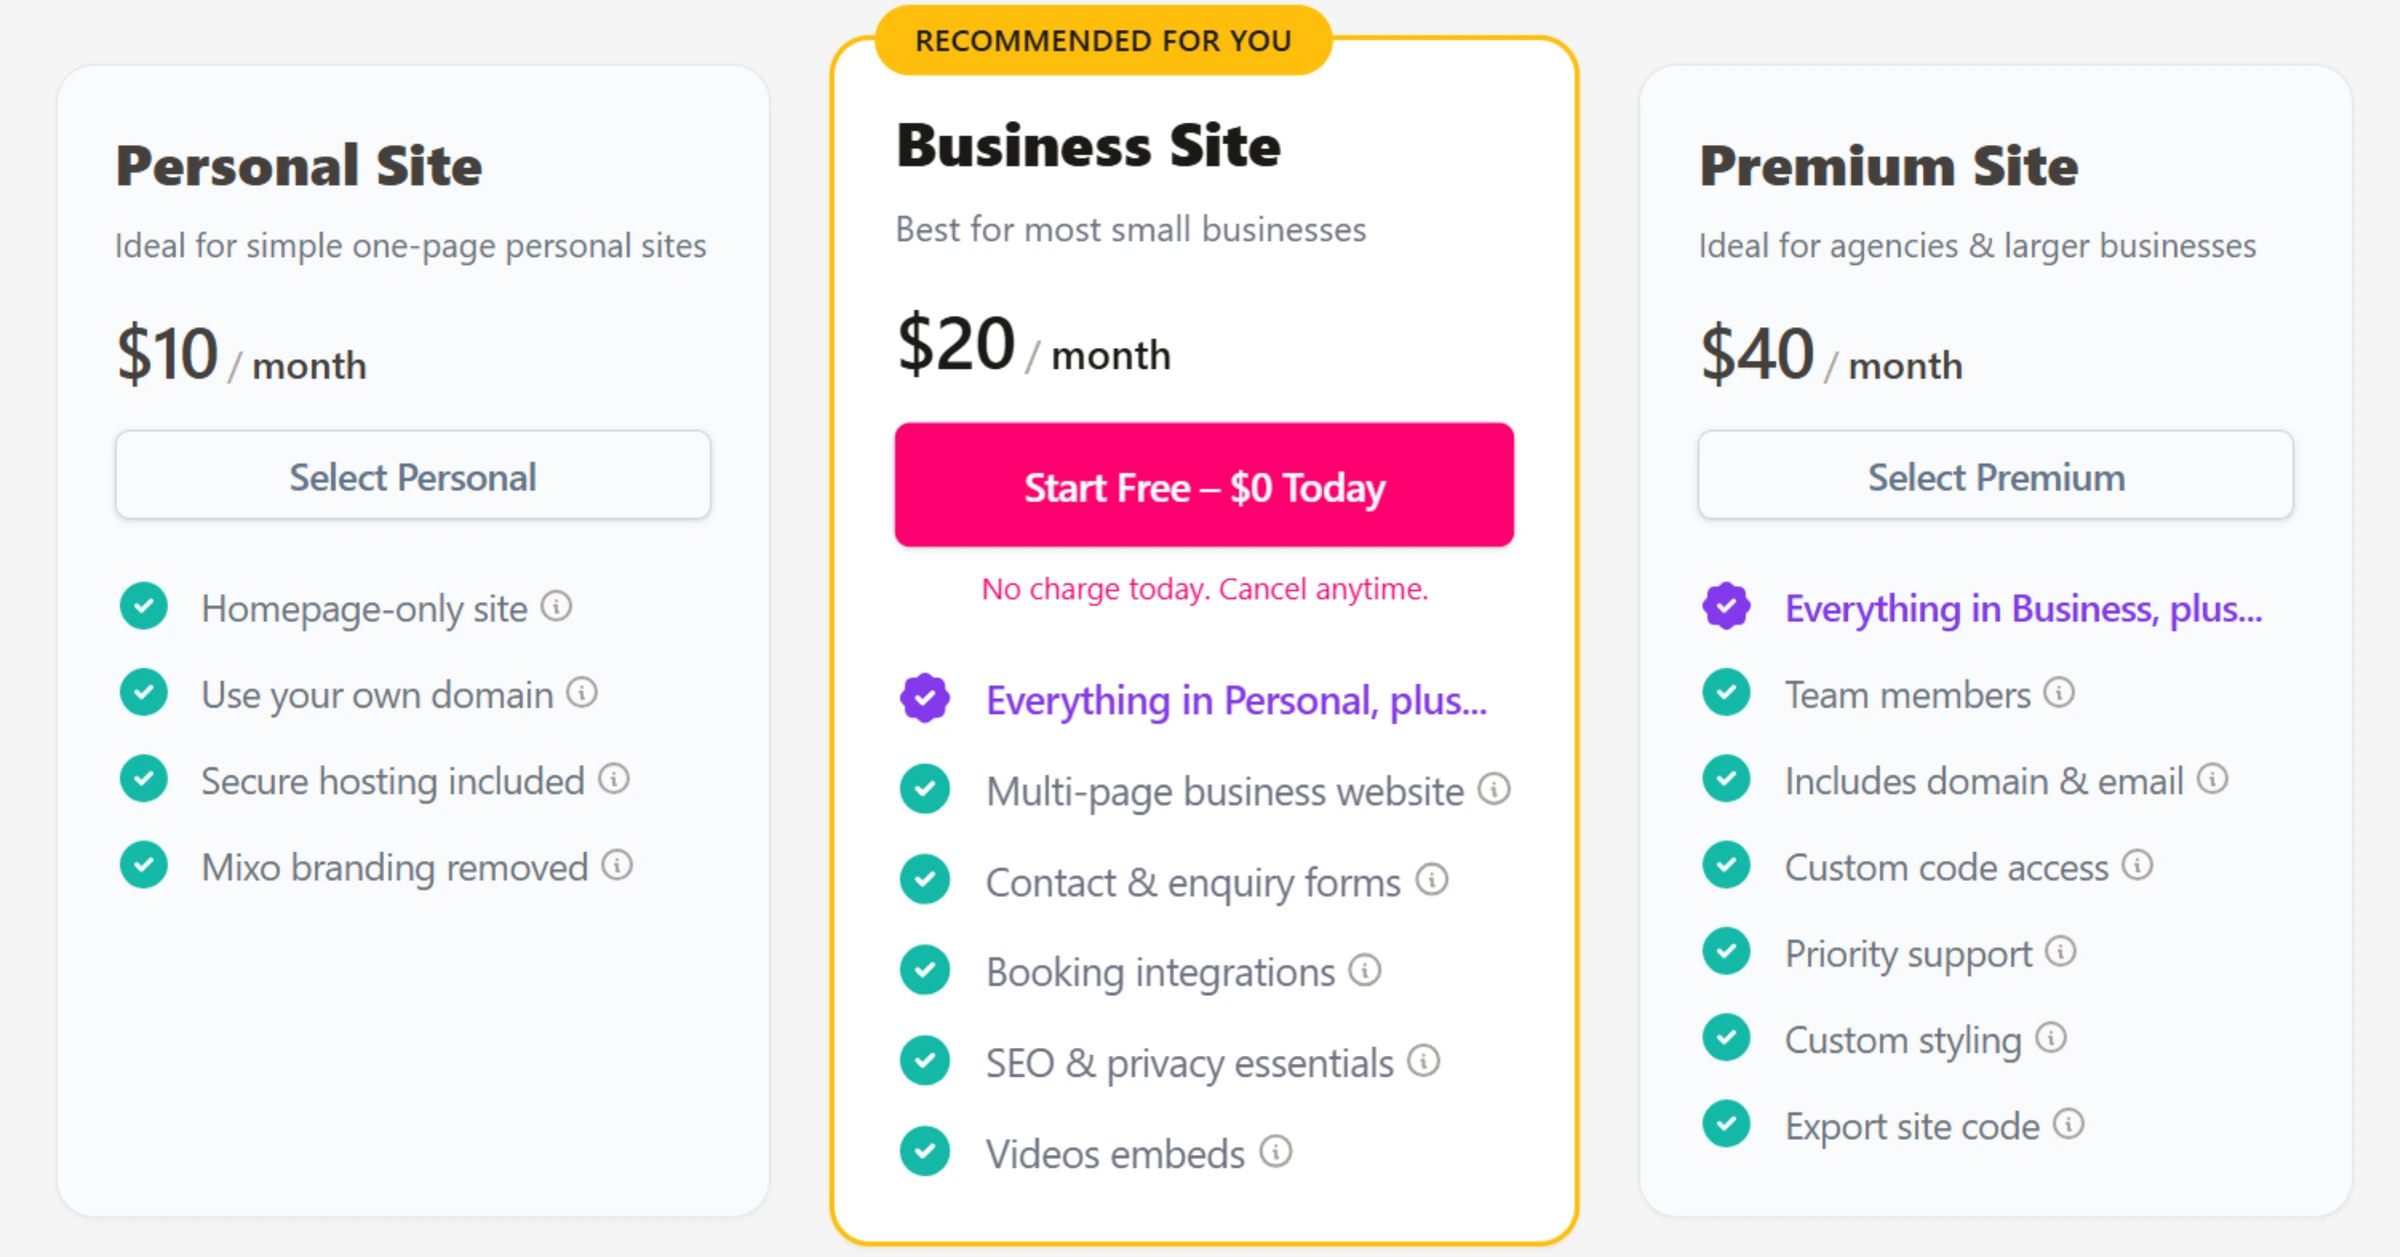The width and height of the screenshot is (2400, 1257).
Task: Choose the Select Premium plan
Action: coord(1995,476)
